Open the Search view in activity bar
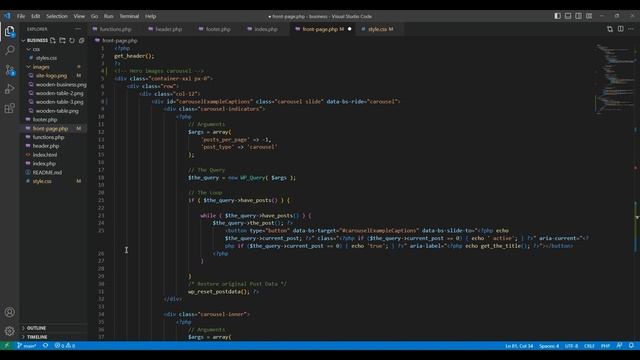The height and width of the screenshot is (360, 640). click(9, 50)
